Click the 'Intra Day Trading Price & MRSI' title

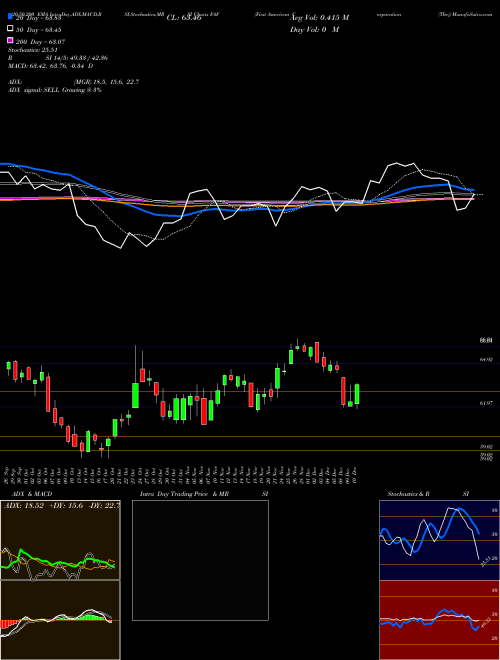(x=204, y=494)
